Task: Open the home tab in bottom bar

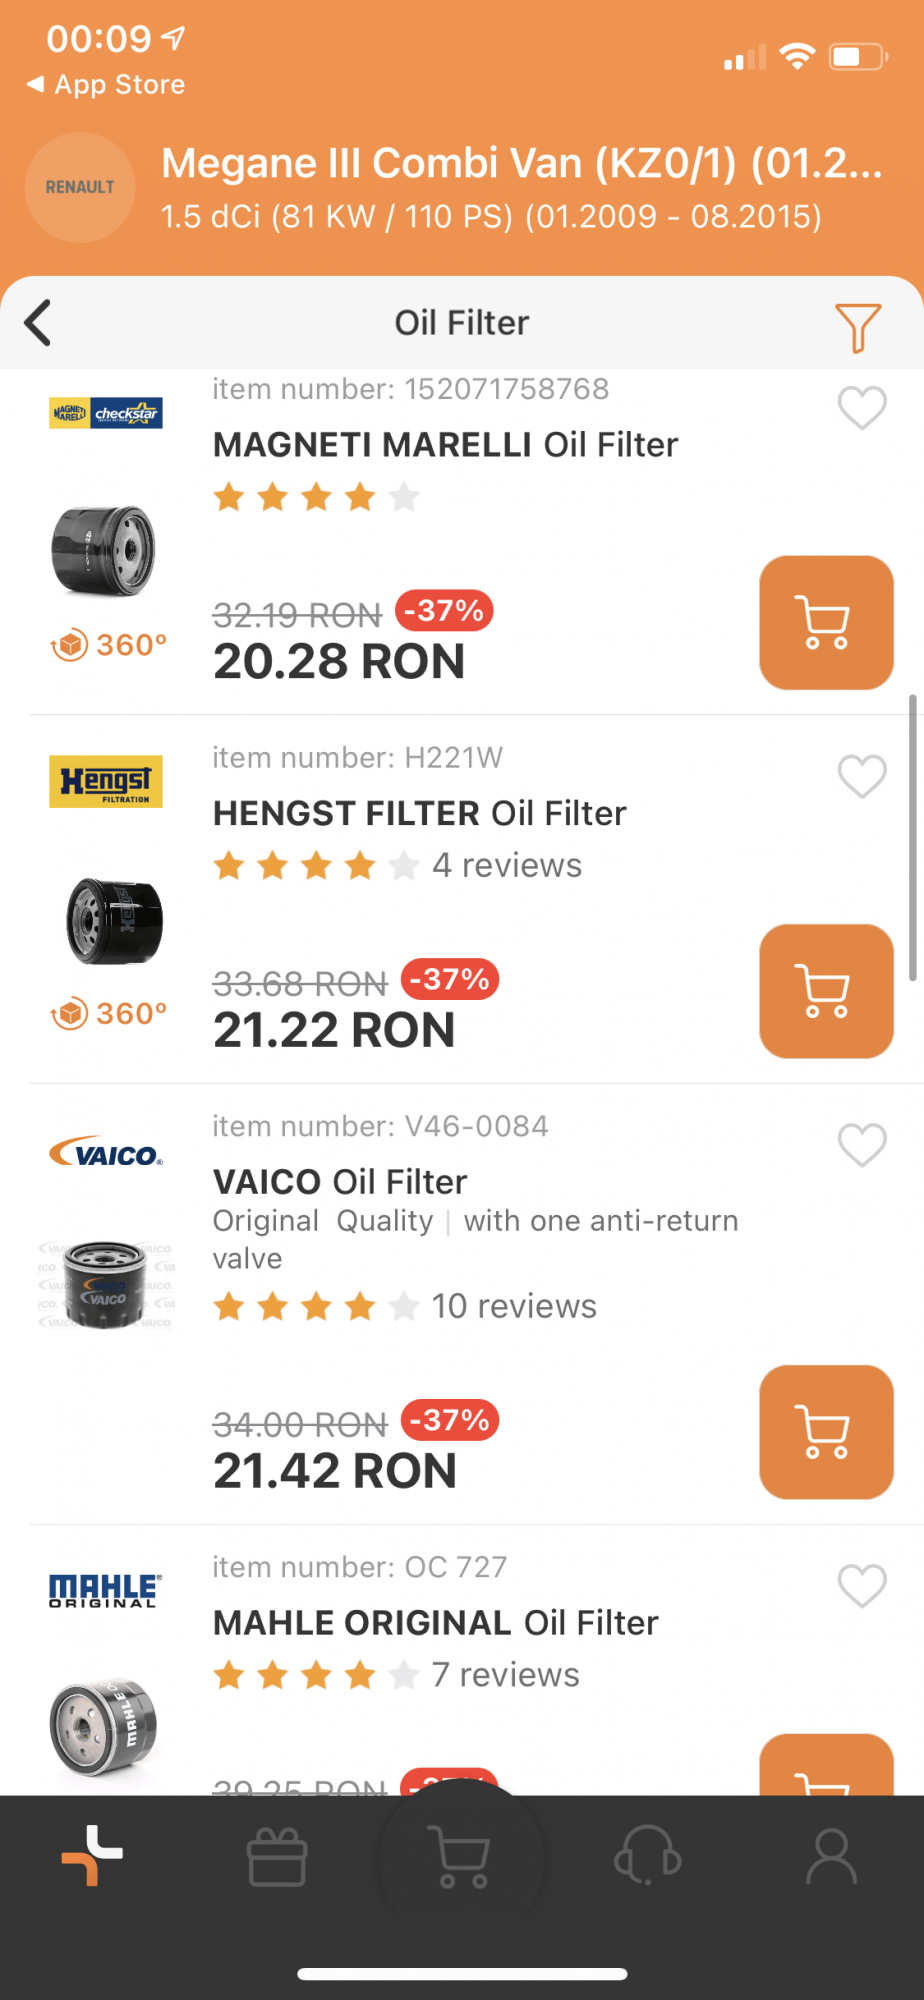Action: [92, 1856]
